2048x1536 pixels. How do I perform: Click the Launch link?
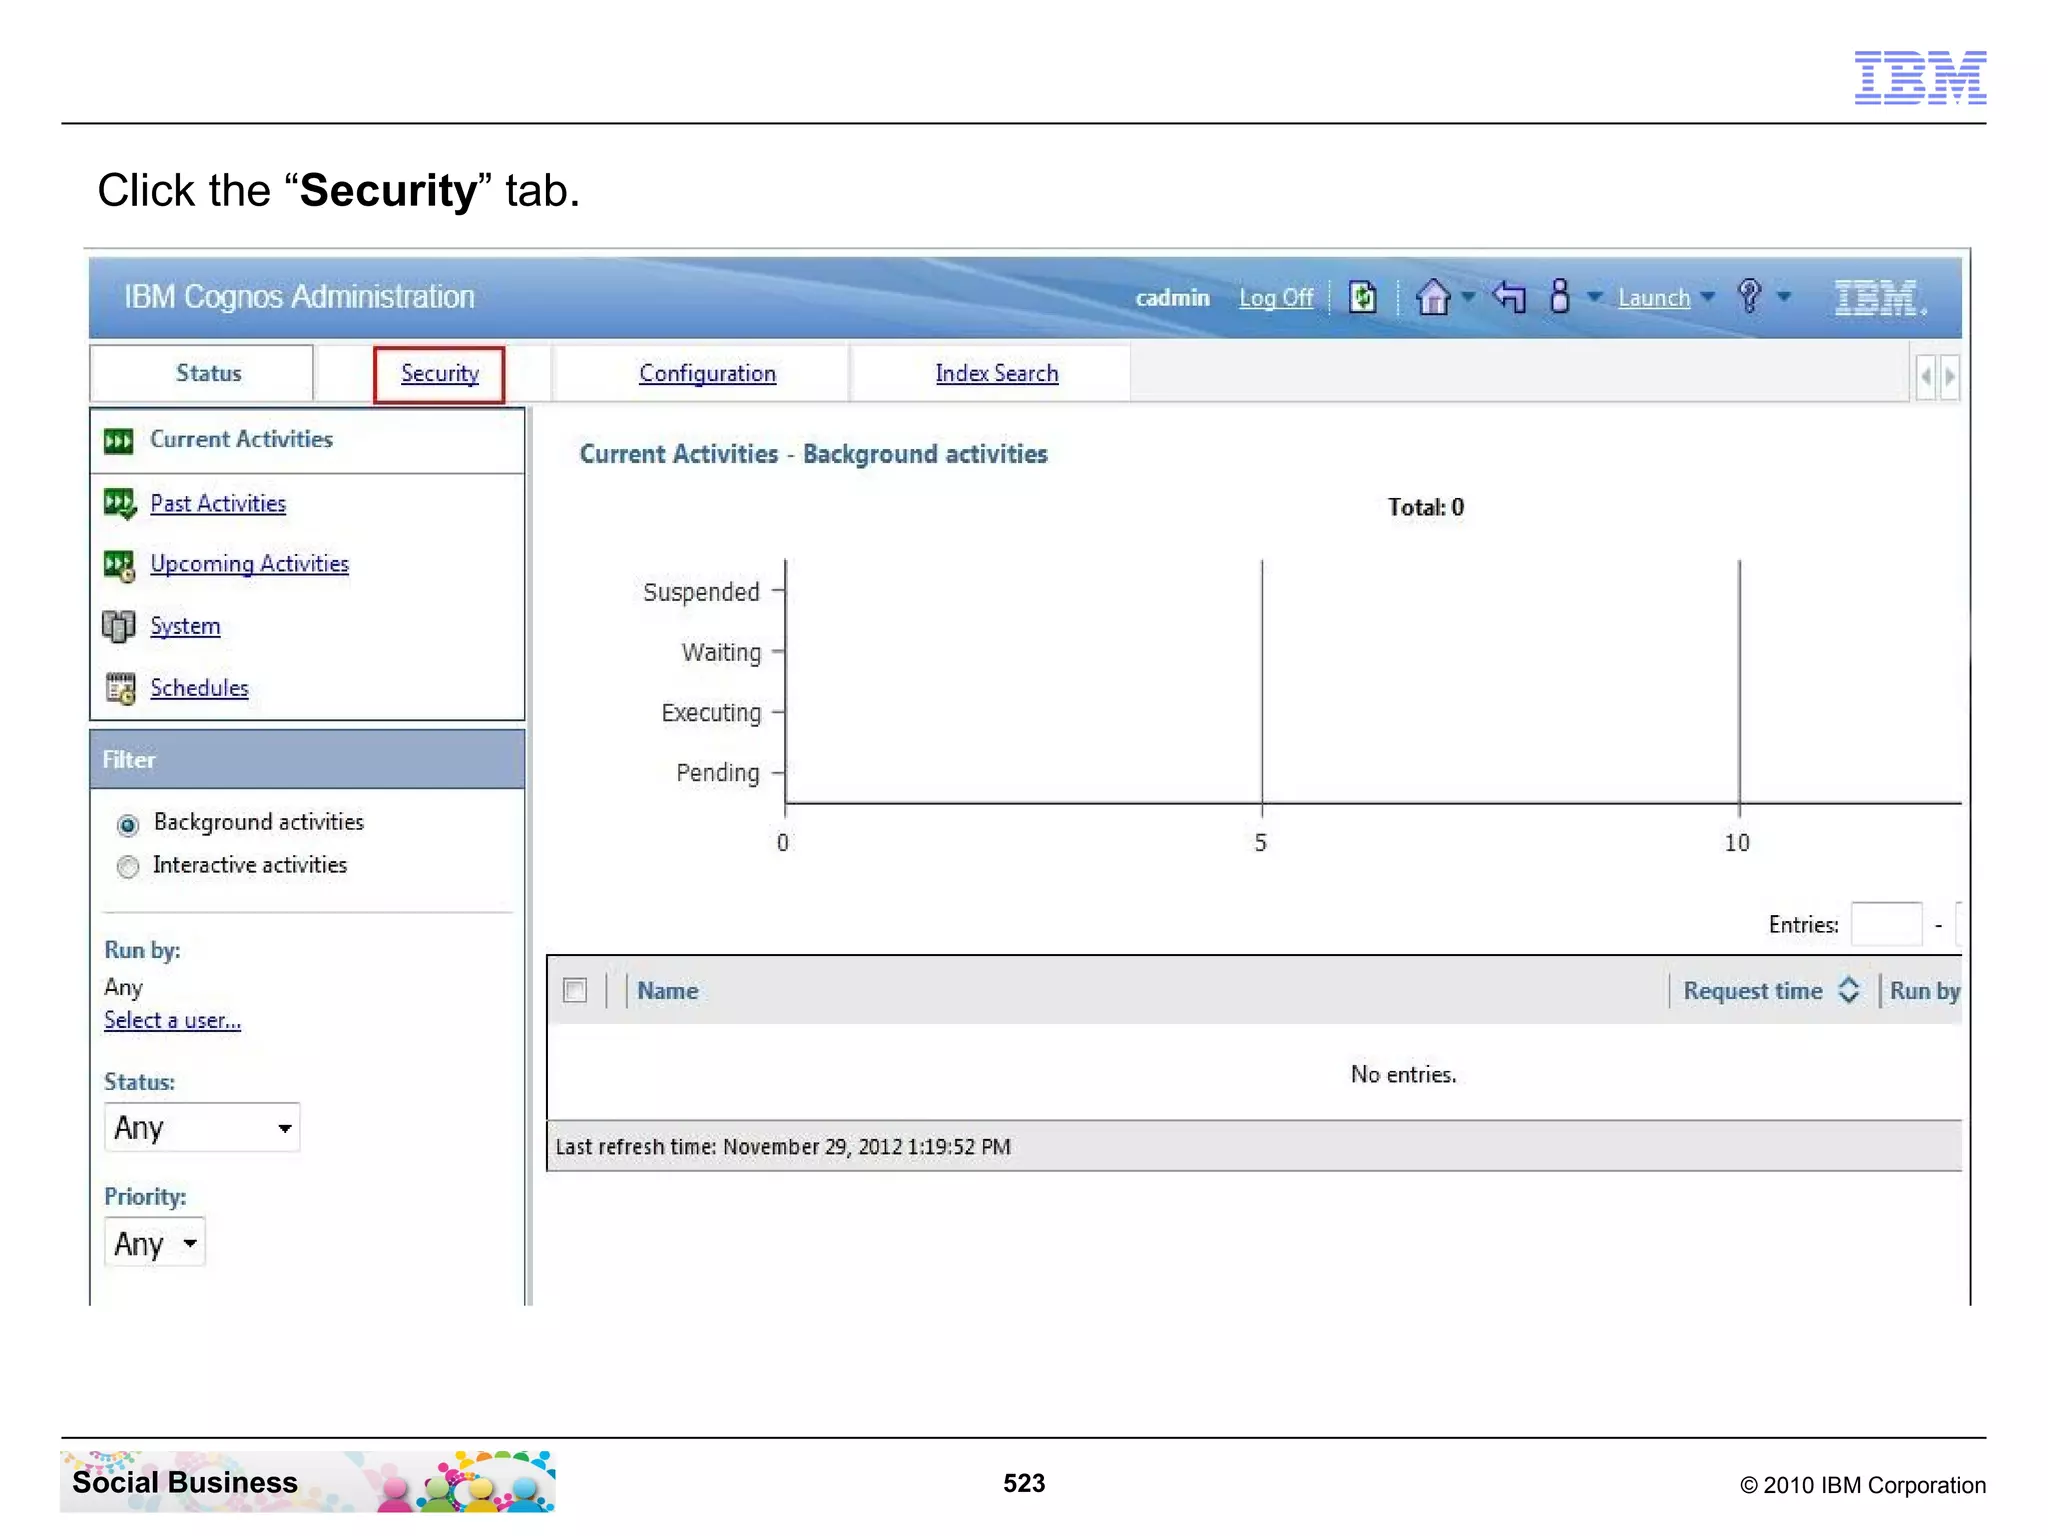click(x=1654, y=298)
